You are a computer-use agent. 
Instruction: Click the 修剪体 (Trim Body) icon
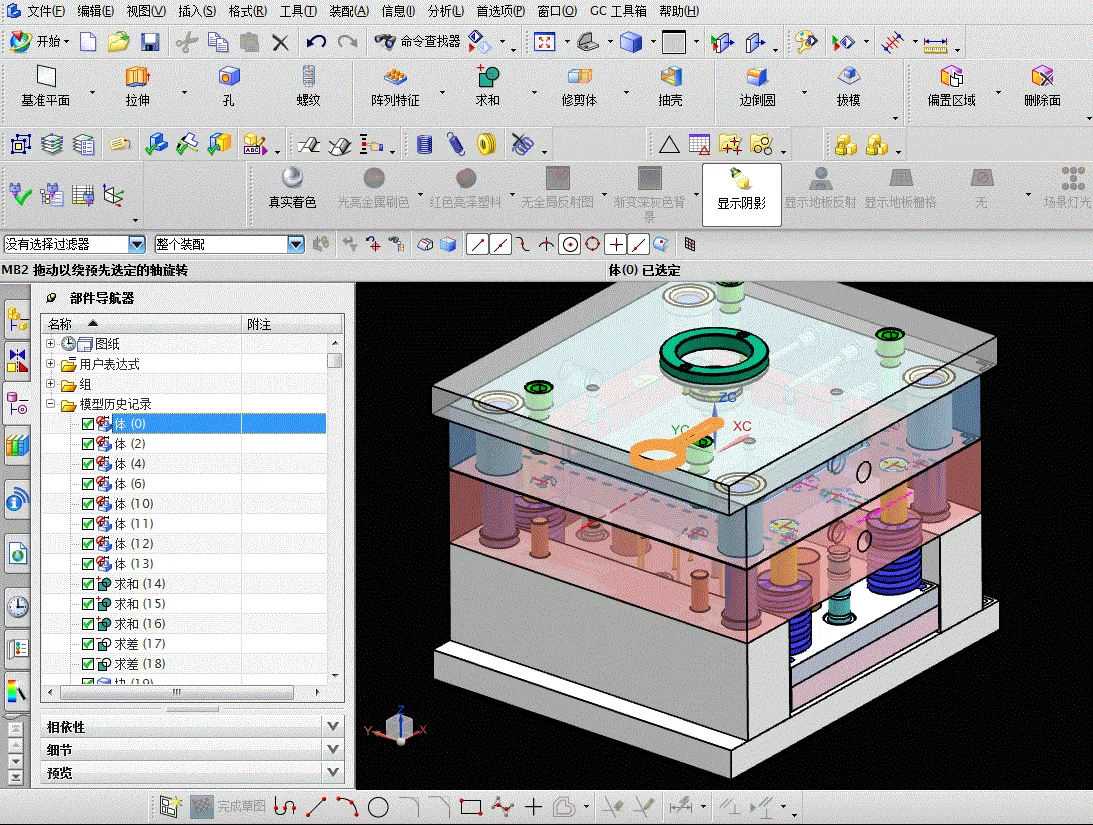579,77
